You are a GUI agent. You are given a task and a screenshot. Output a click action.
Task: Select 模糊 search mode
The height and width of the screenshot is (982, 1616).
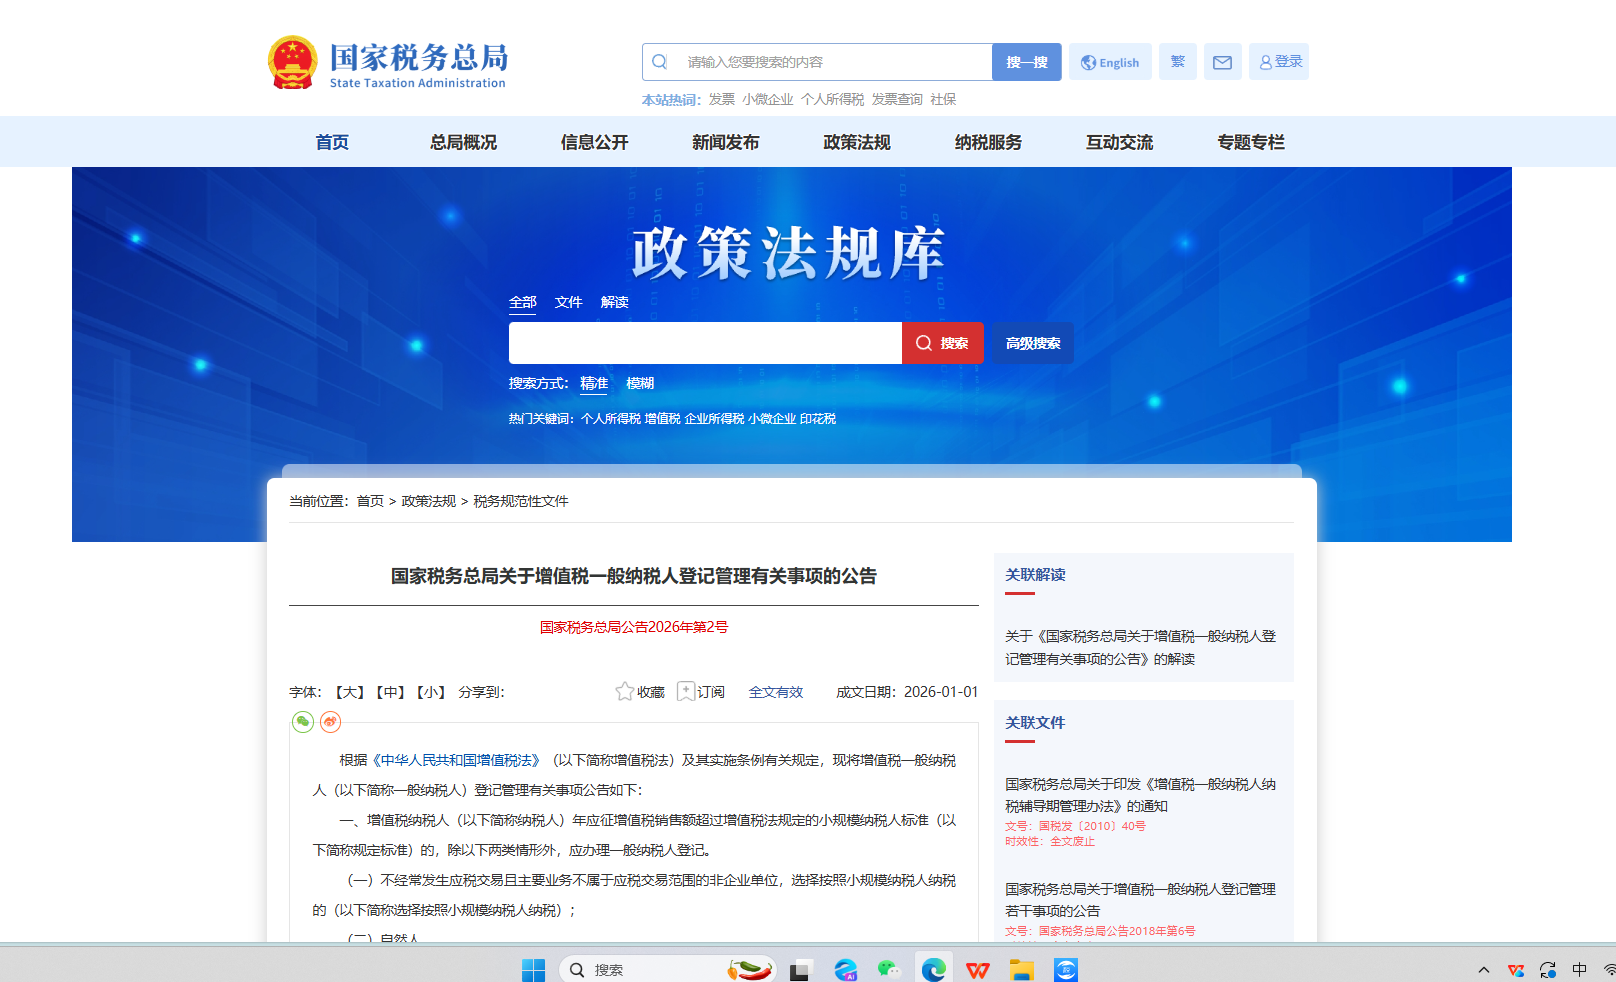pos(640,383)
